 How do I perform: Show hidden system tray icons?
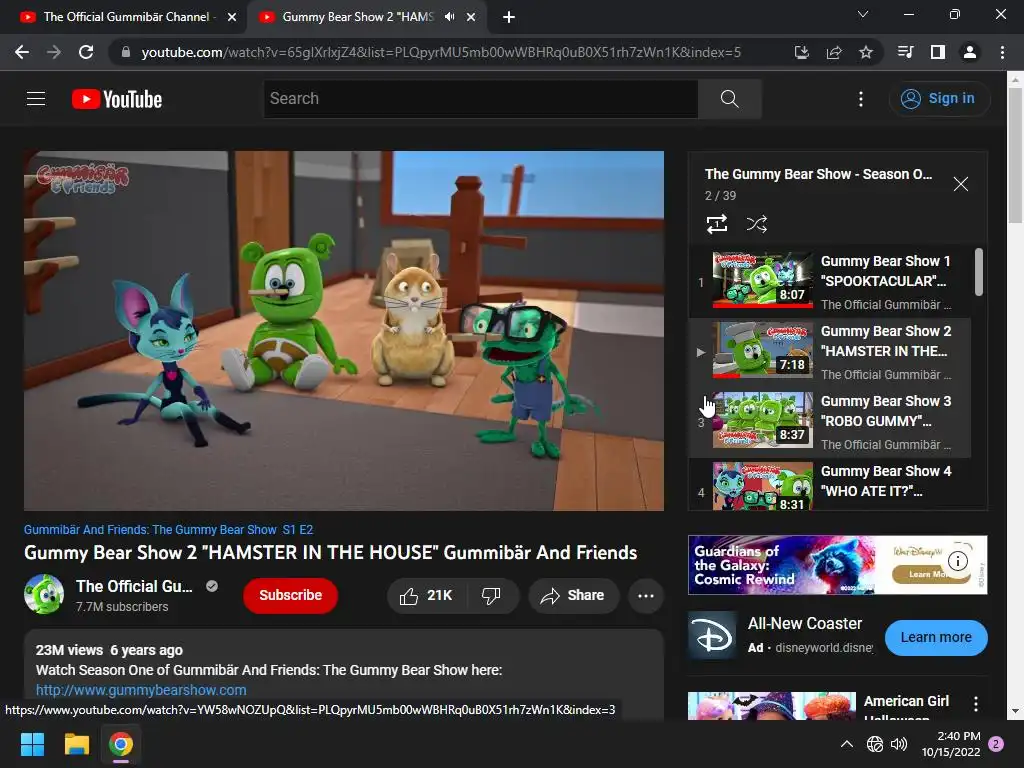846,744
